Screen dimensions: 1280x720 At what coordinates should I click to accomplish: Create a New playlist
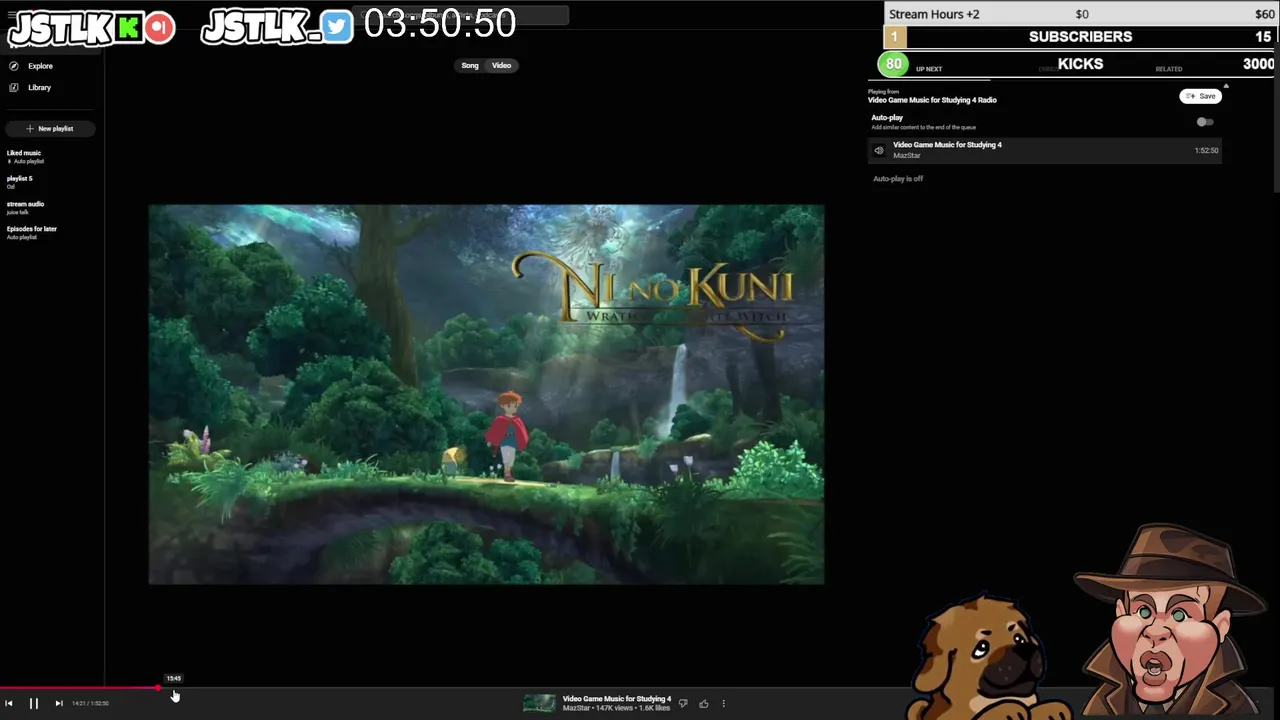coord(50,128)
